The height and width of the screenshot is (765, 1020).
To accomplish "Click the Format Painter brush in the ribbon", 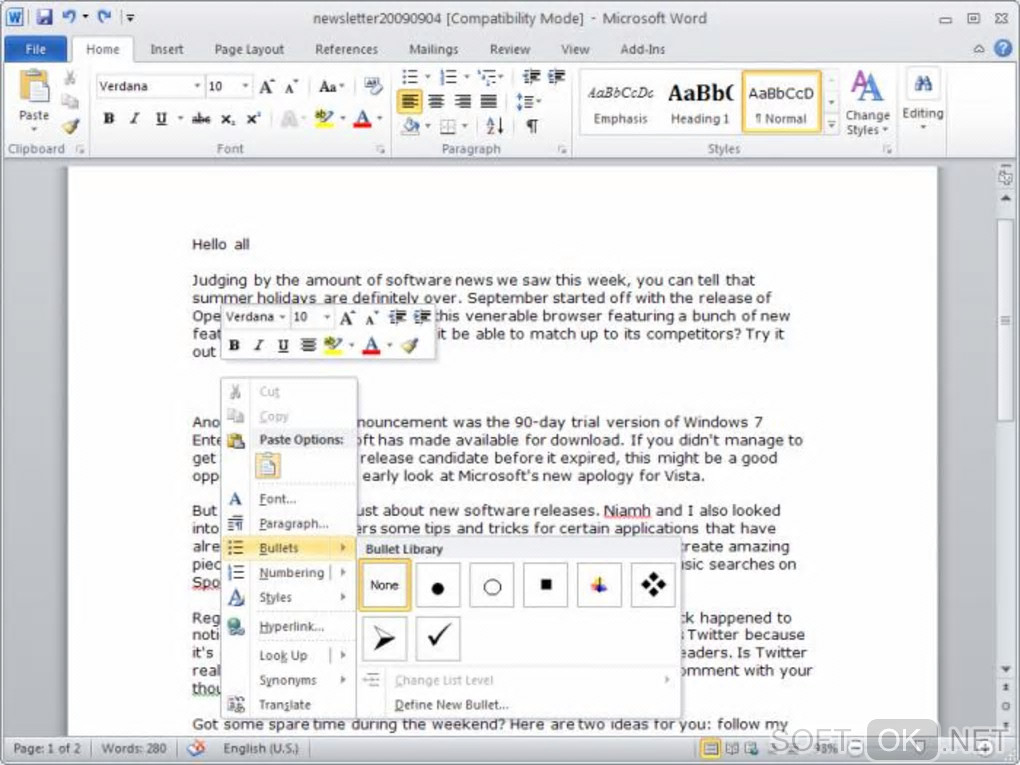I will tap(70, 126).
